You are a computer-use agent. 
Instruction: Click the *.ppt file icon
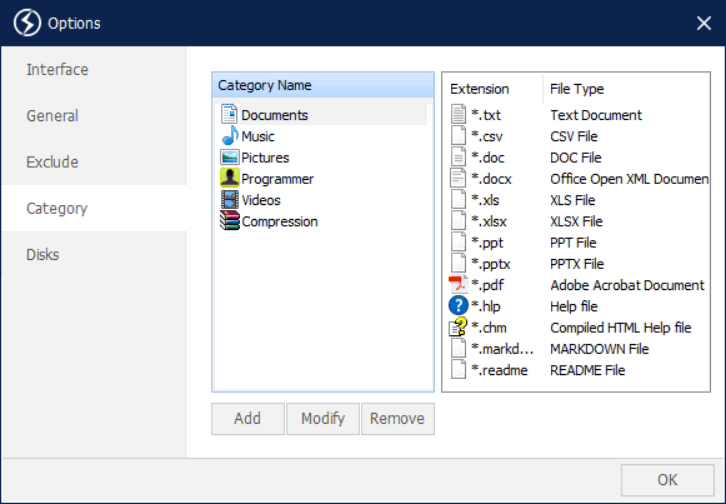point(458,242)
